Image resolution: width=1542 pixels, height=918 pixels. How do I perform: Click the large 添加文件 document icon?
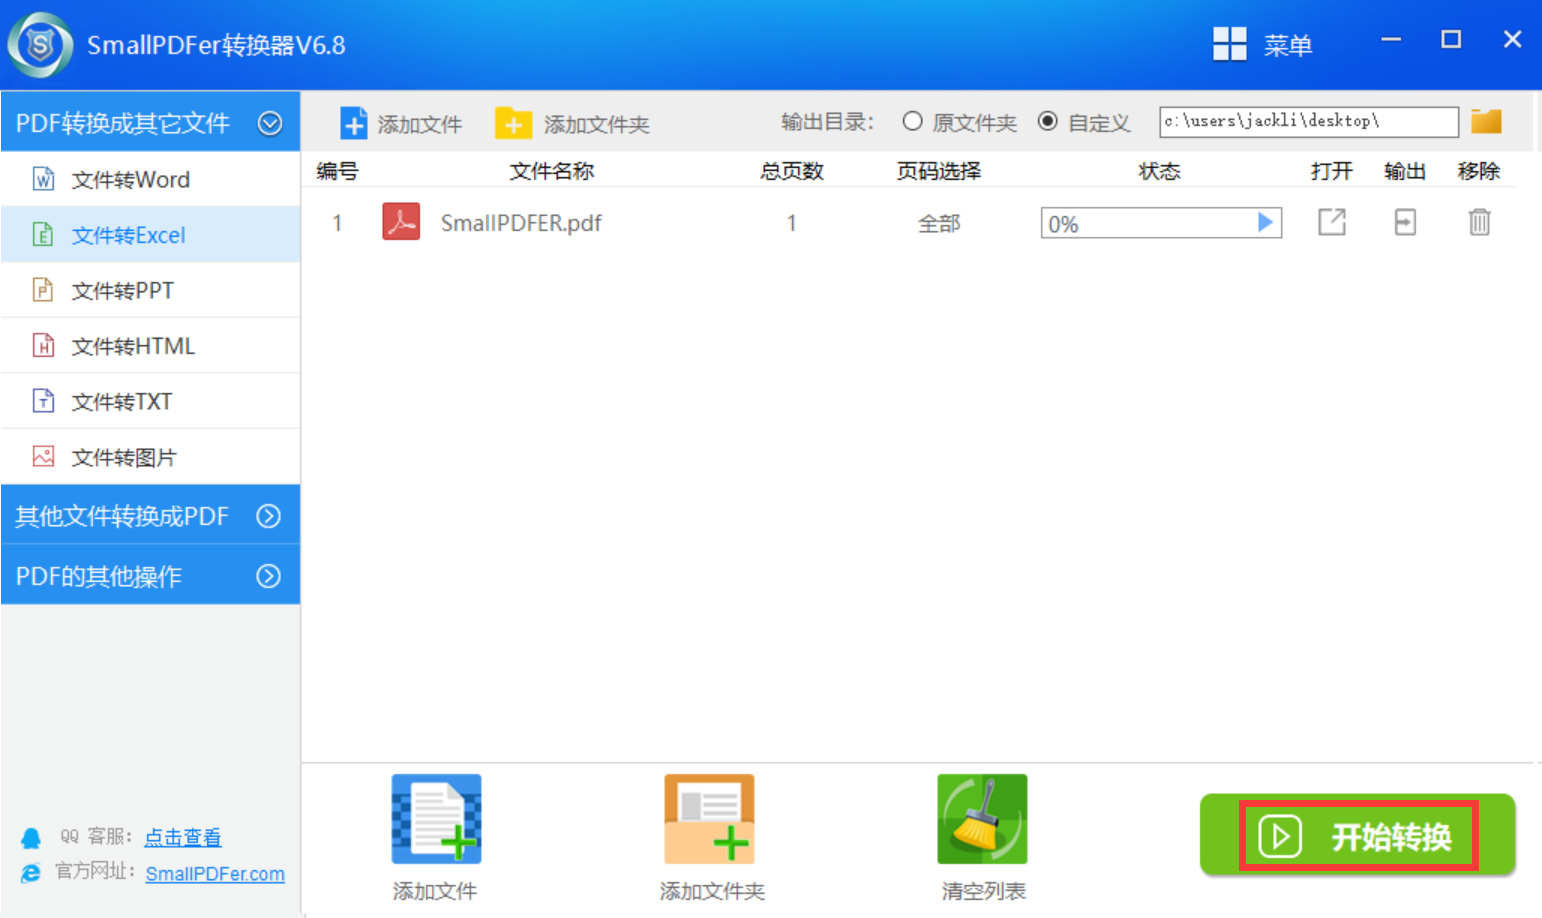(436, 818)
